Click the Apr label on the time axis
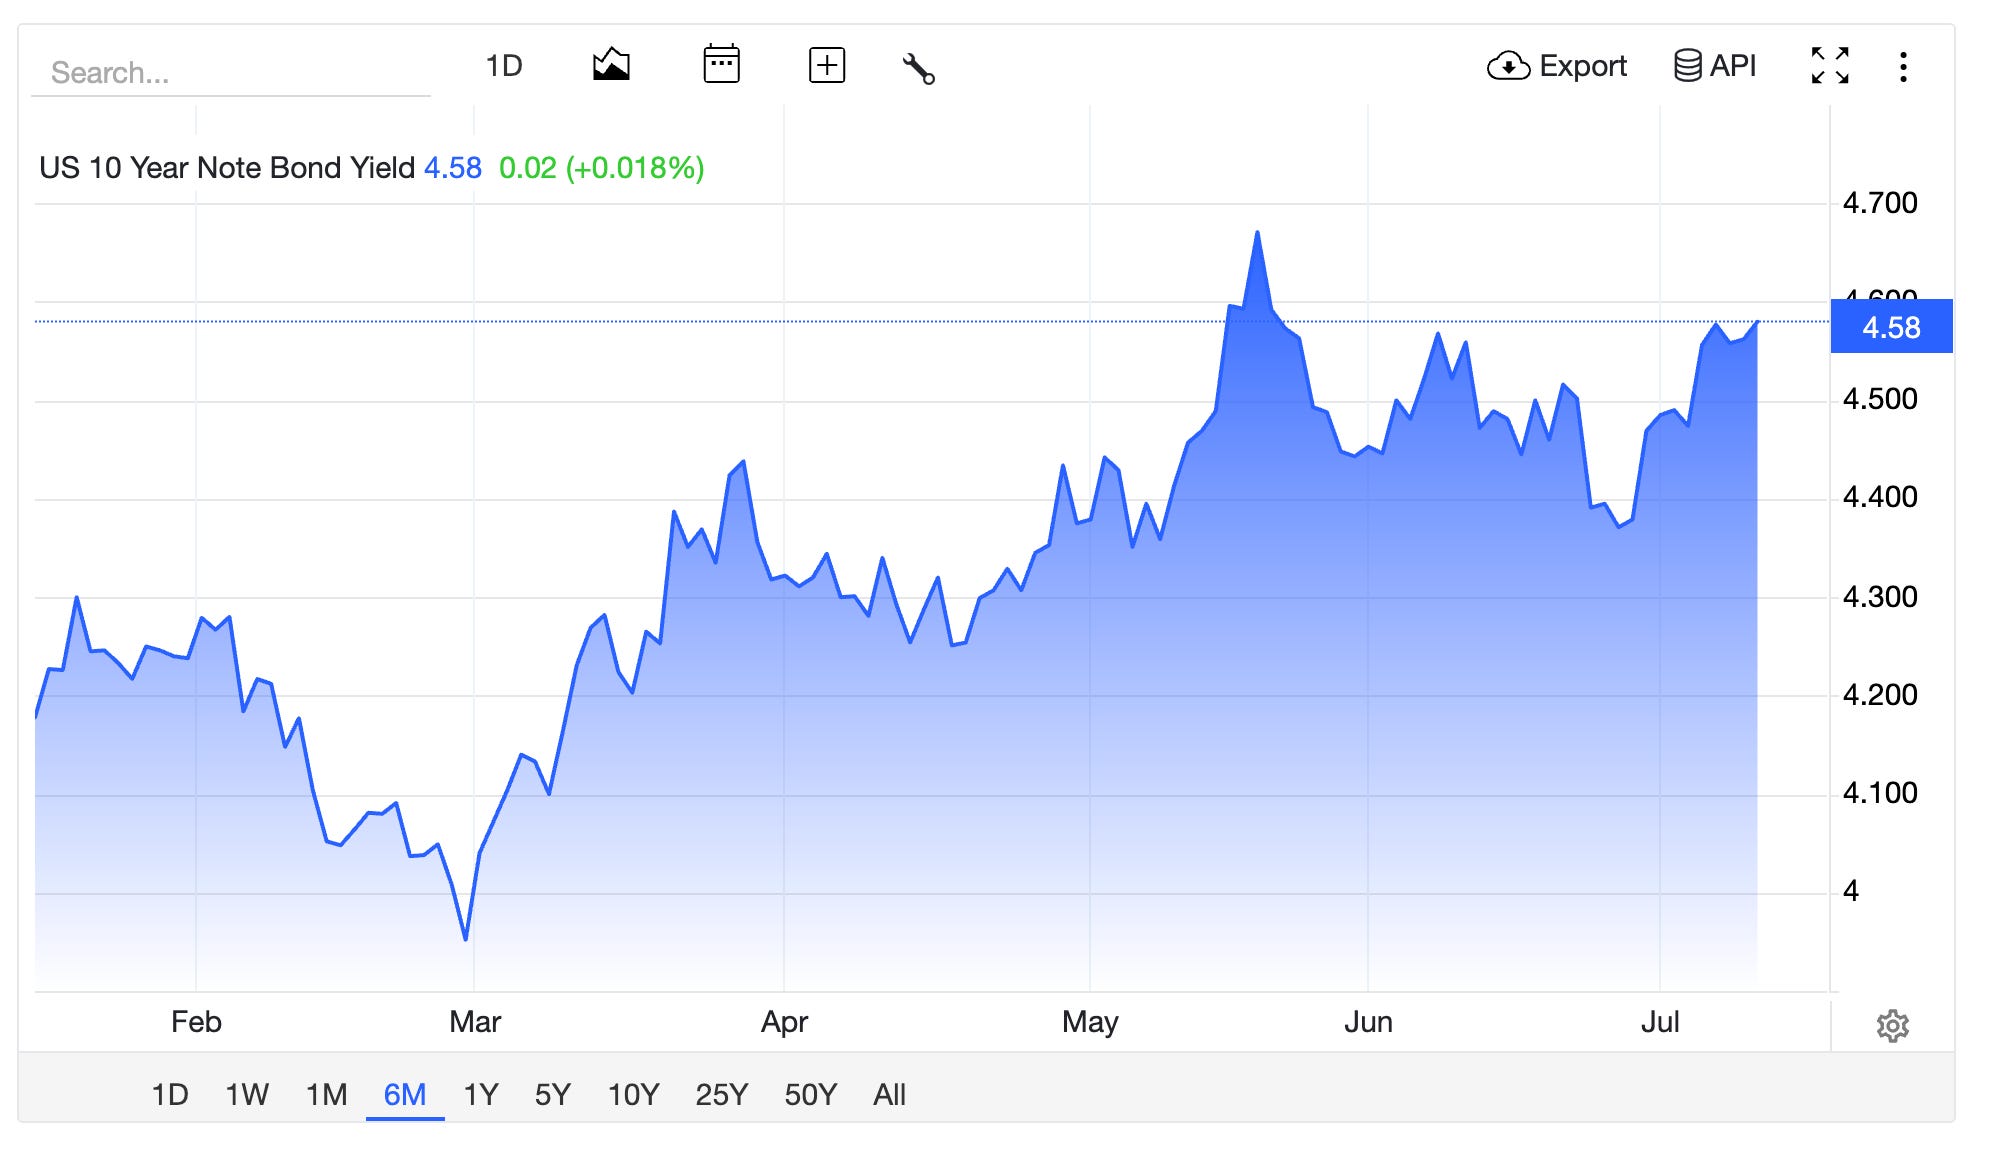This screenshot has width=1992, height=1162. click(x=784, y=1022)
